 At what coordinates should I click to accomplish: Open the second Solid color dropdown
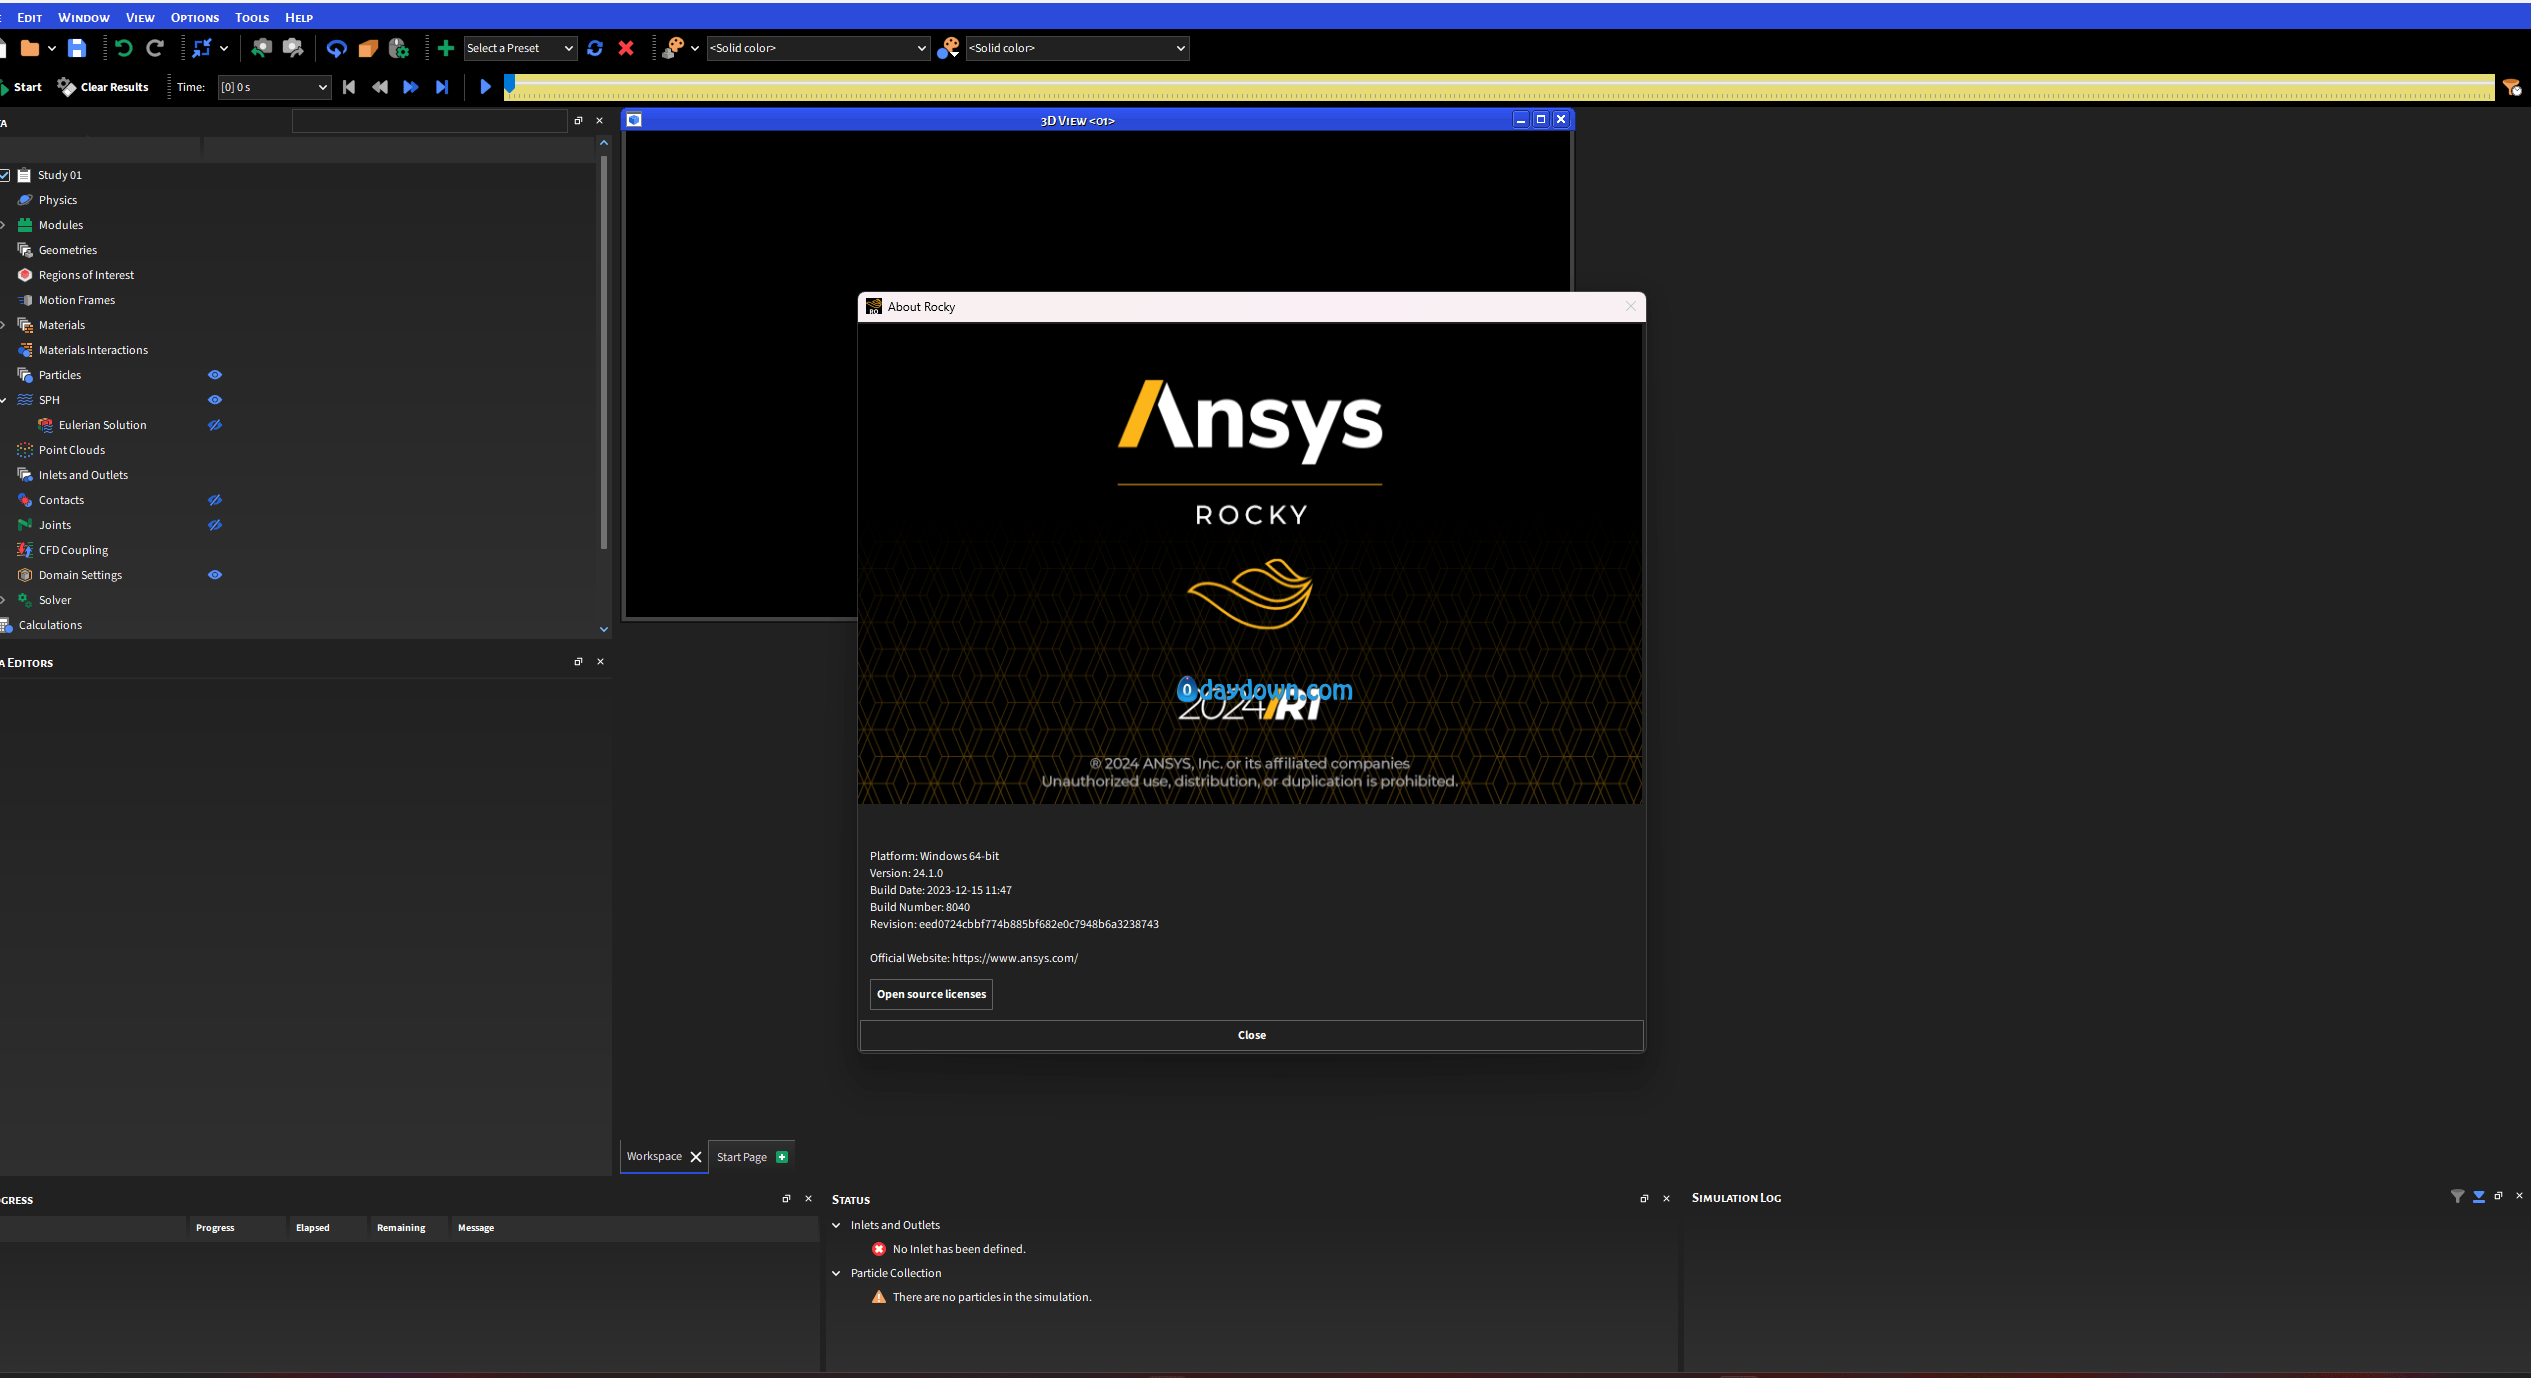pos(1077,48)
